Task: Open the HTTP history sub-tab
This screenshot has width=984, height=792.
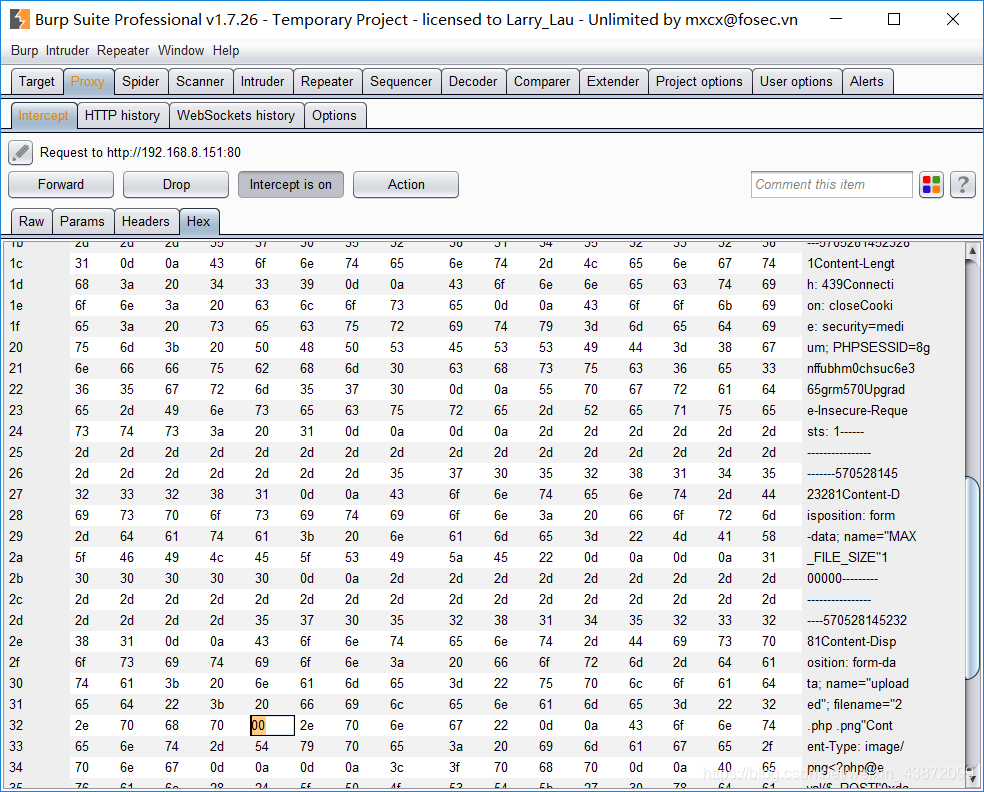Action: (x=122, y=115)
